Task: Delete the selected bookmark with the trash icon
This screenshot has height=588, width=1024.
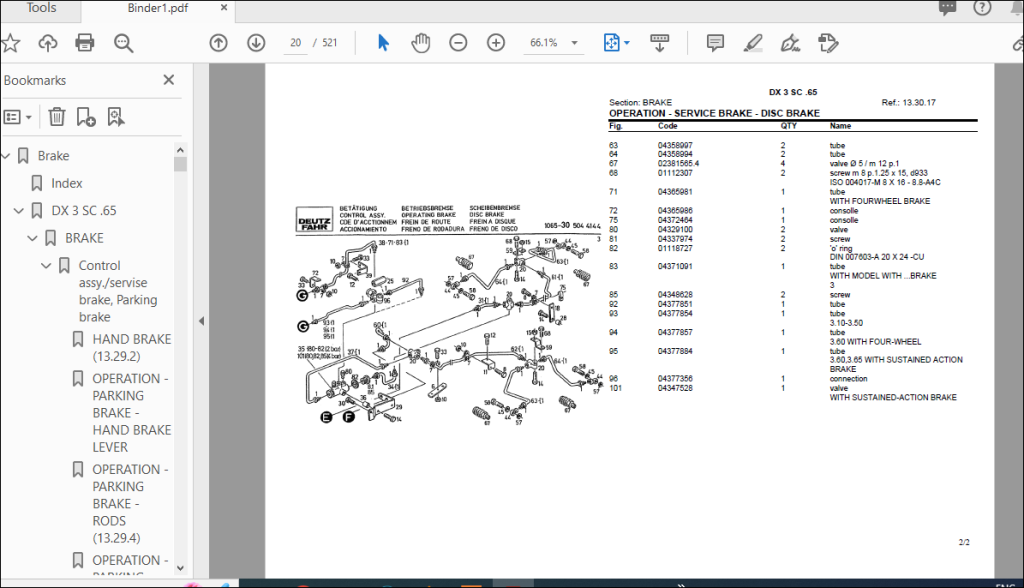Action: pos(57,117)
